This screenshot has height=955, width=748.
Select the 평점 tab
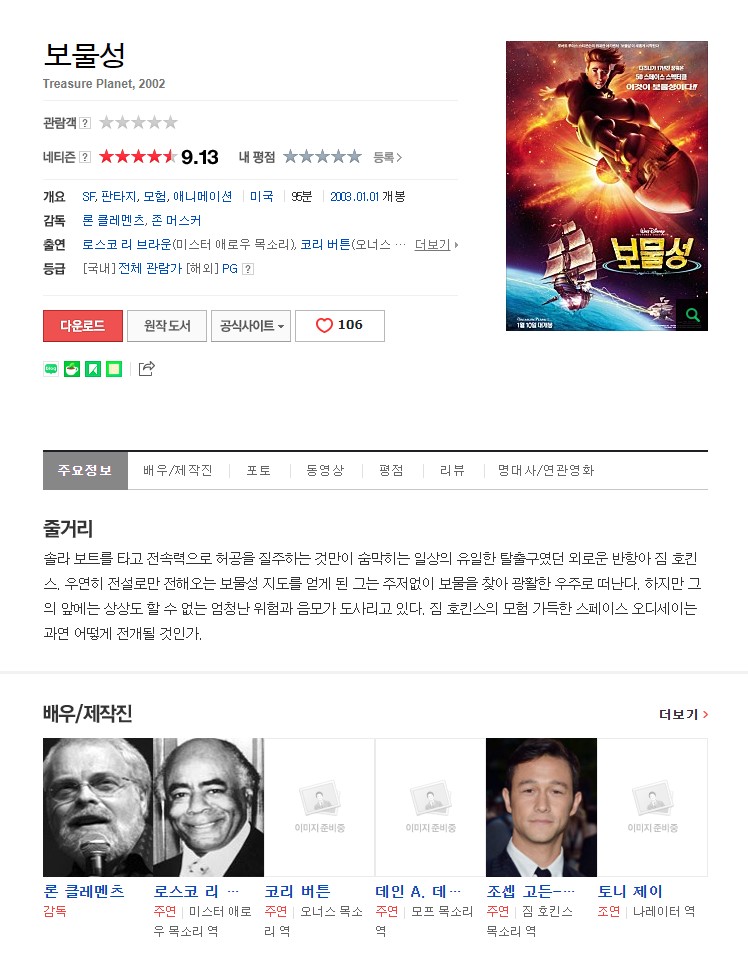[391, 470]
